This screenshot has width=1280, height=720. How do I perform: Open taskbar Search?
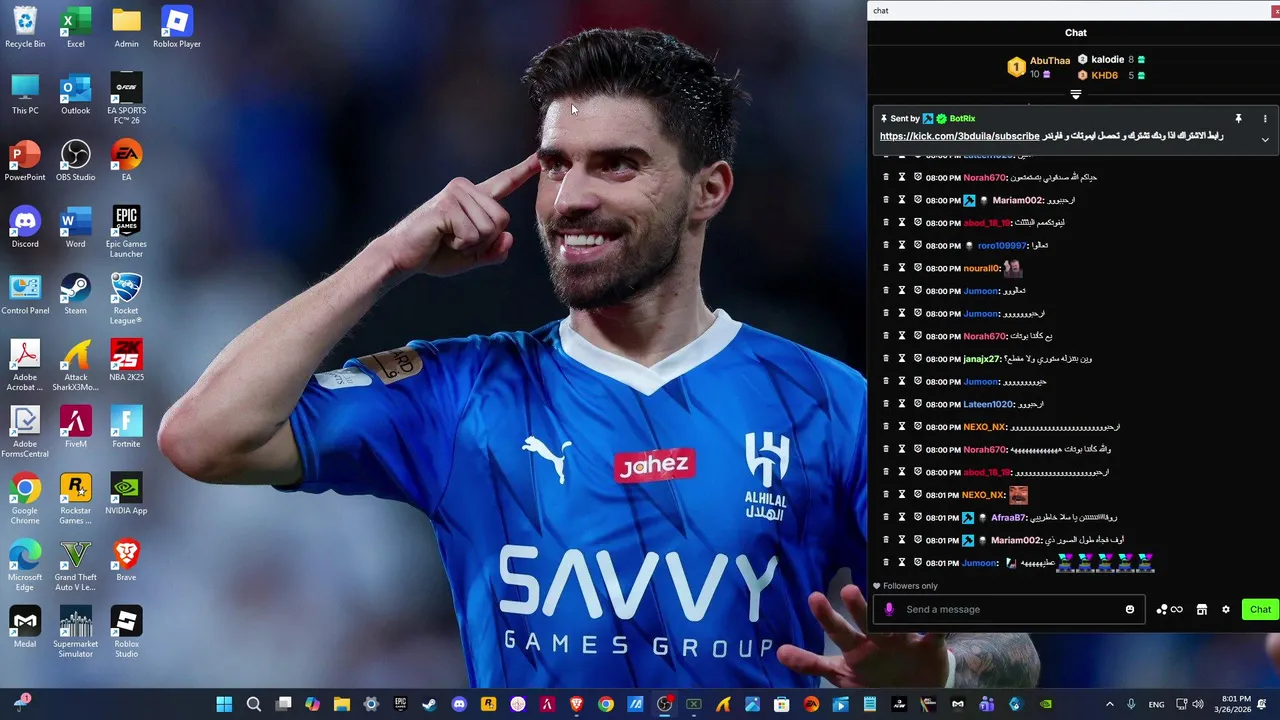254,704
